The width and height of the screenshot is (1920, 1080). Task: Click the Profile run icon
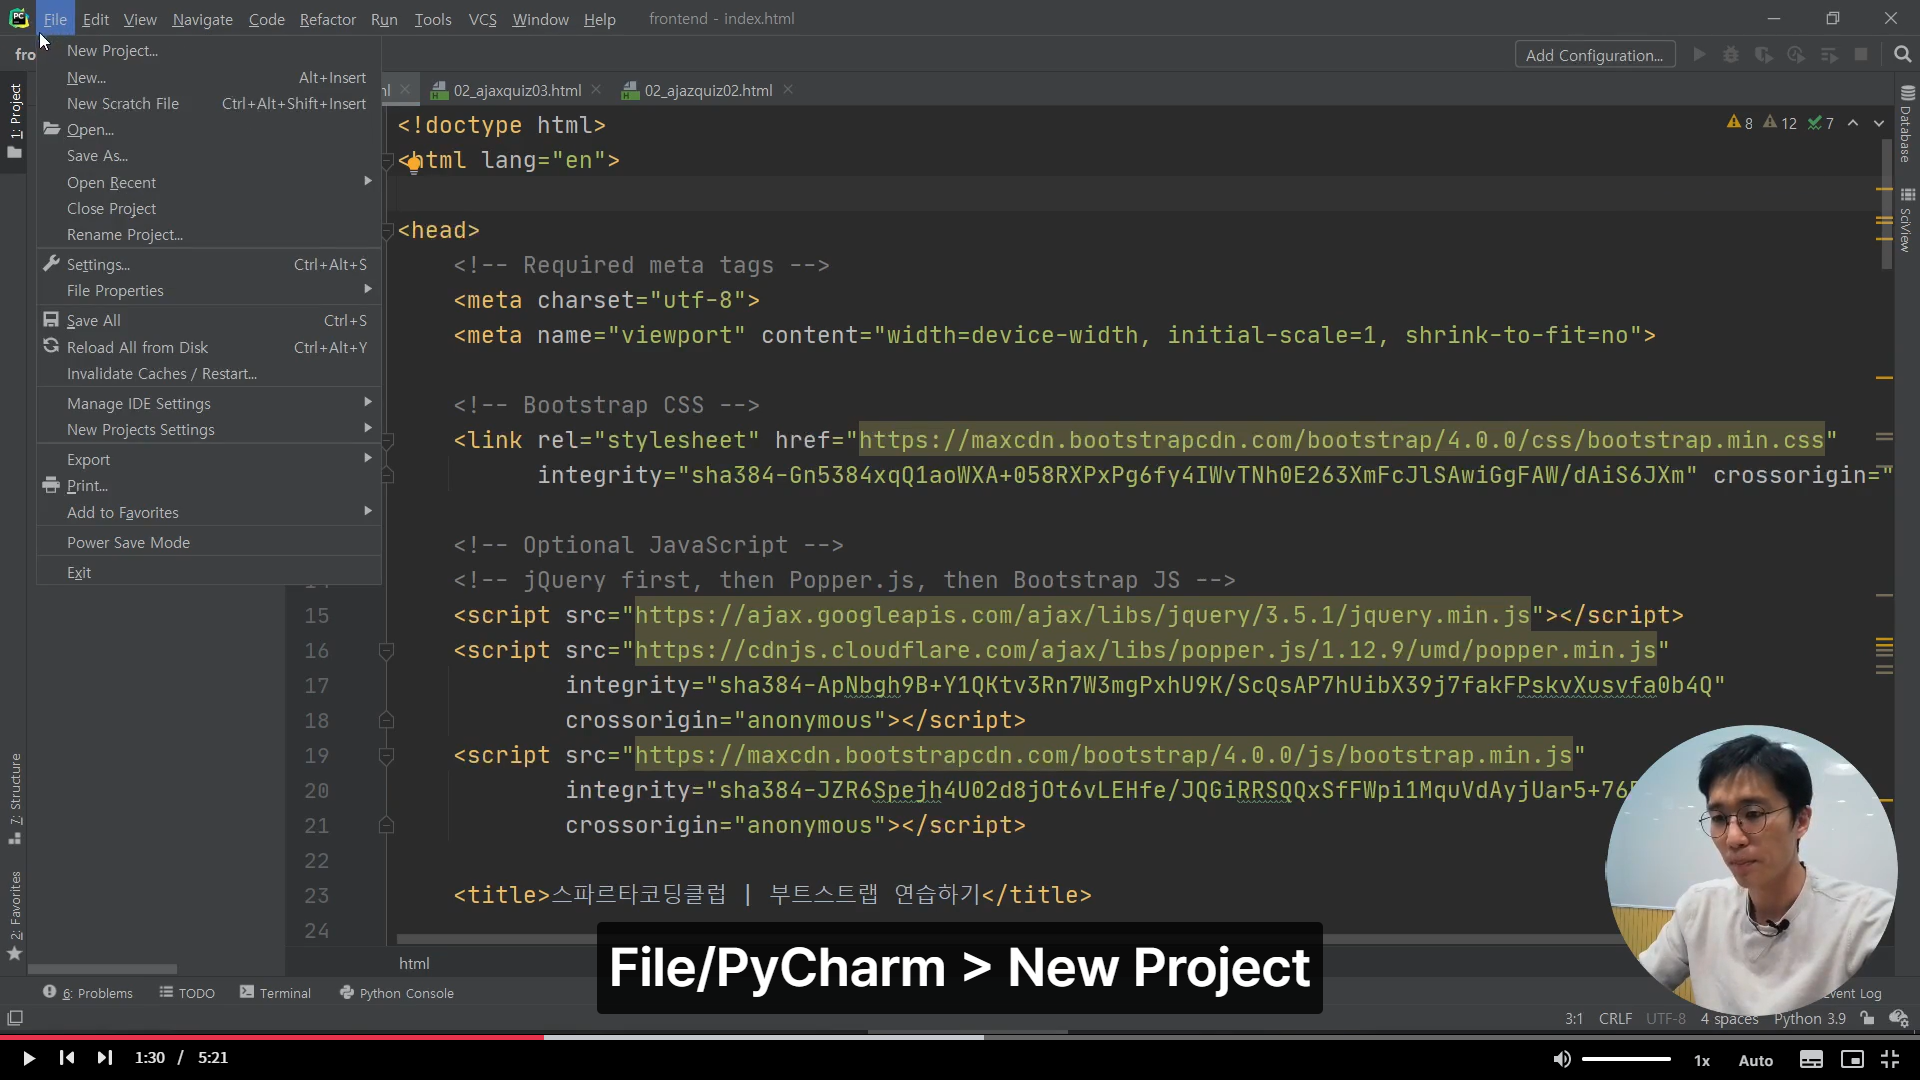1796,55
